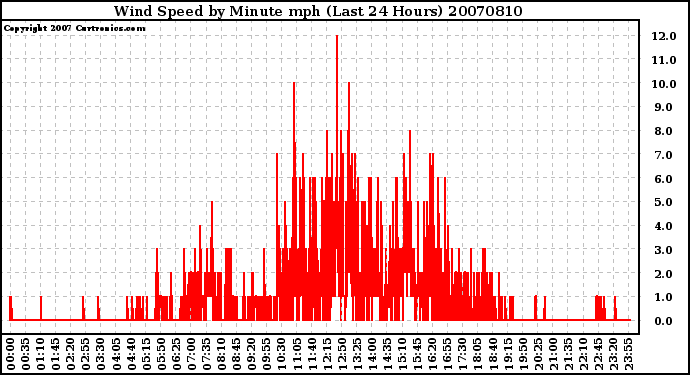Click the 10.0 y-axis label
This screenshot has width=690, height=375.
664,84
